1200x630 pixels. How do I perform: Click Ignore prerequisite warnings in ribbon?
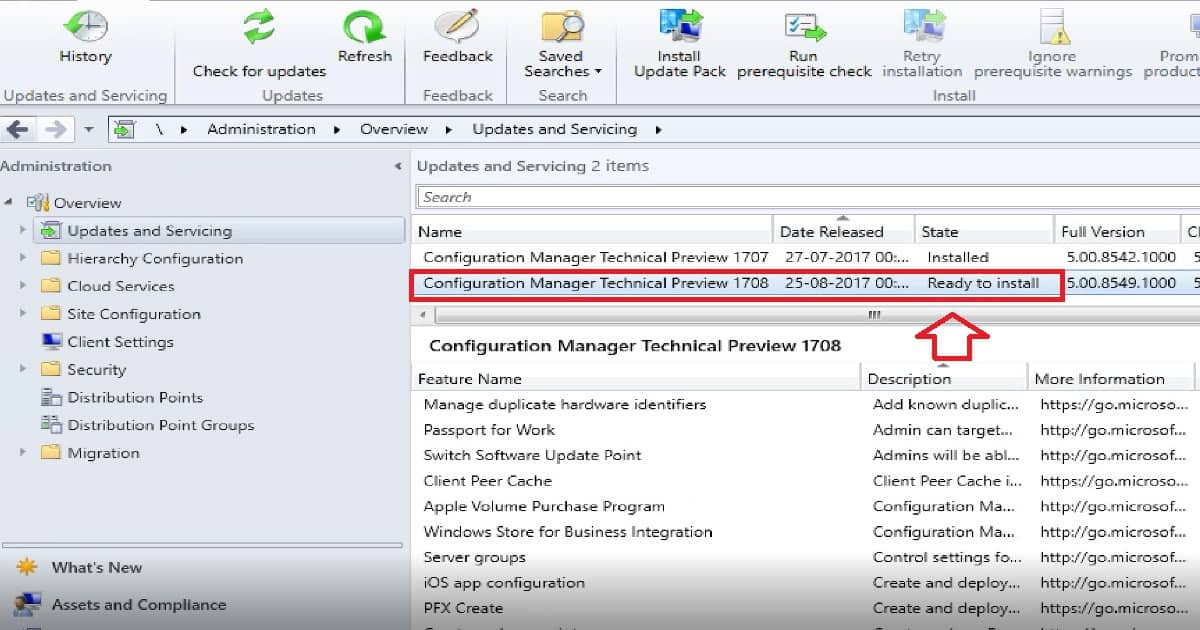[1053, 45]
